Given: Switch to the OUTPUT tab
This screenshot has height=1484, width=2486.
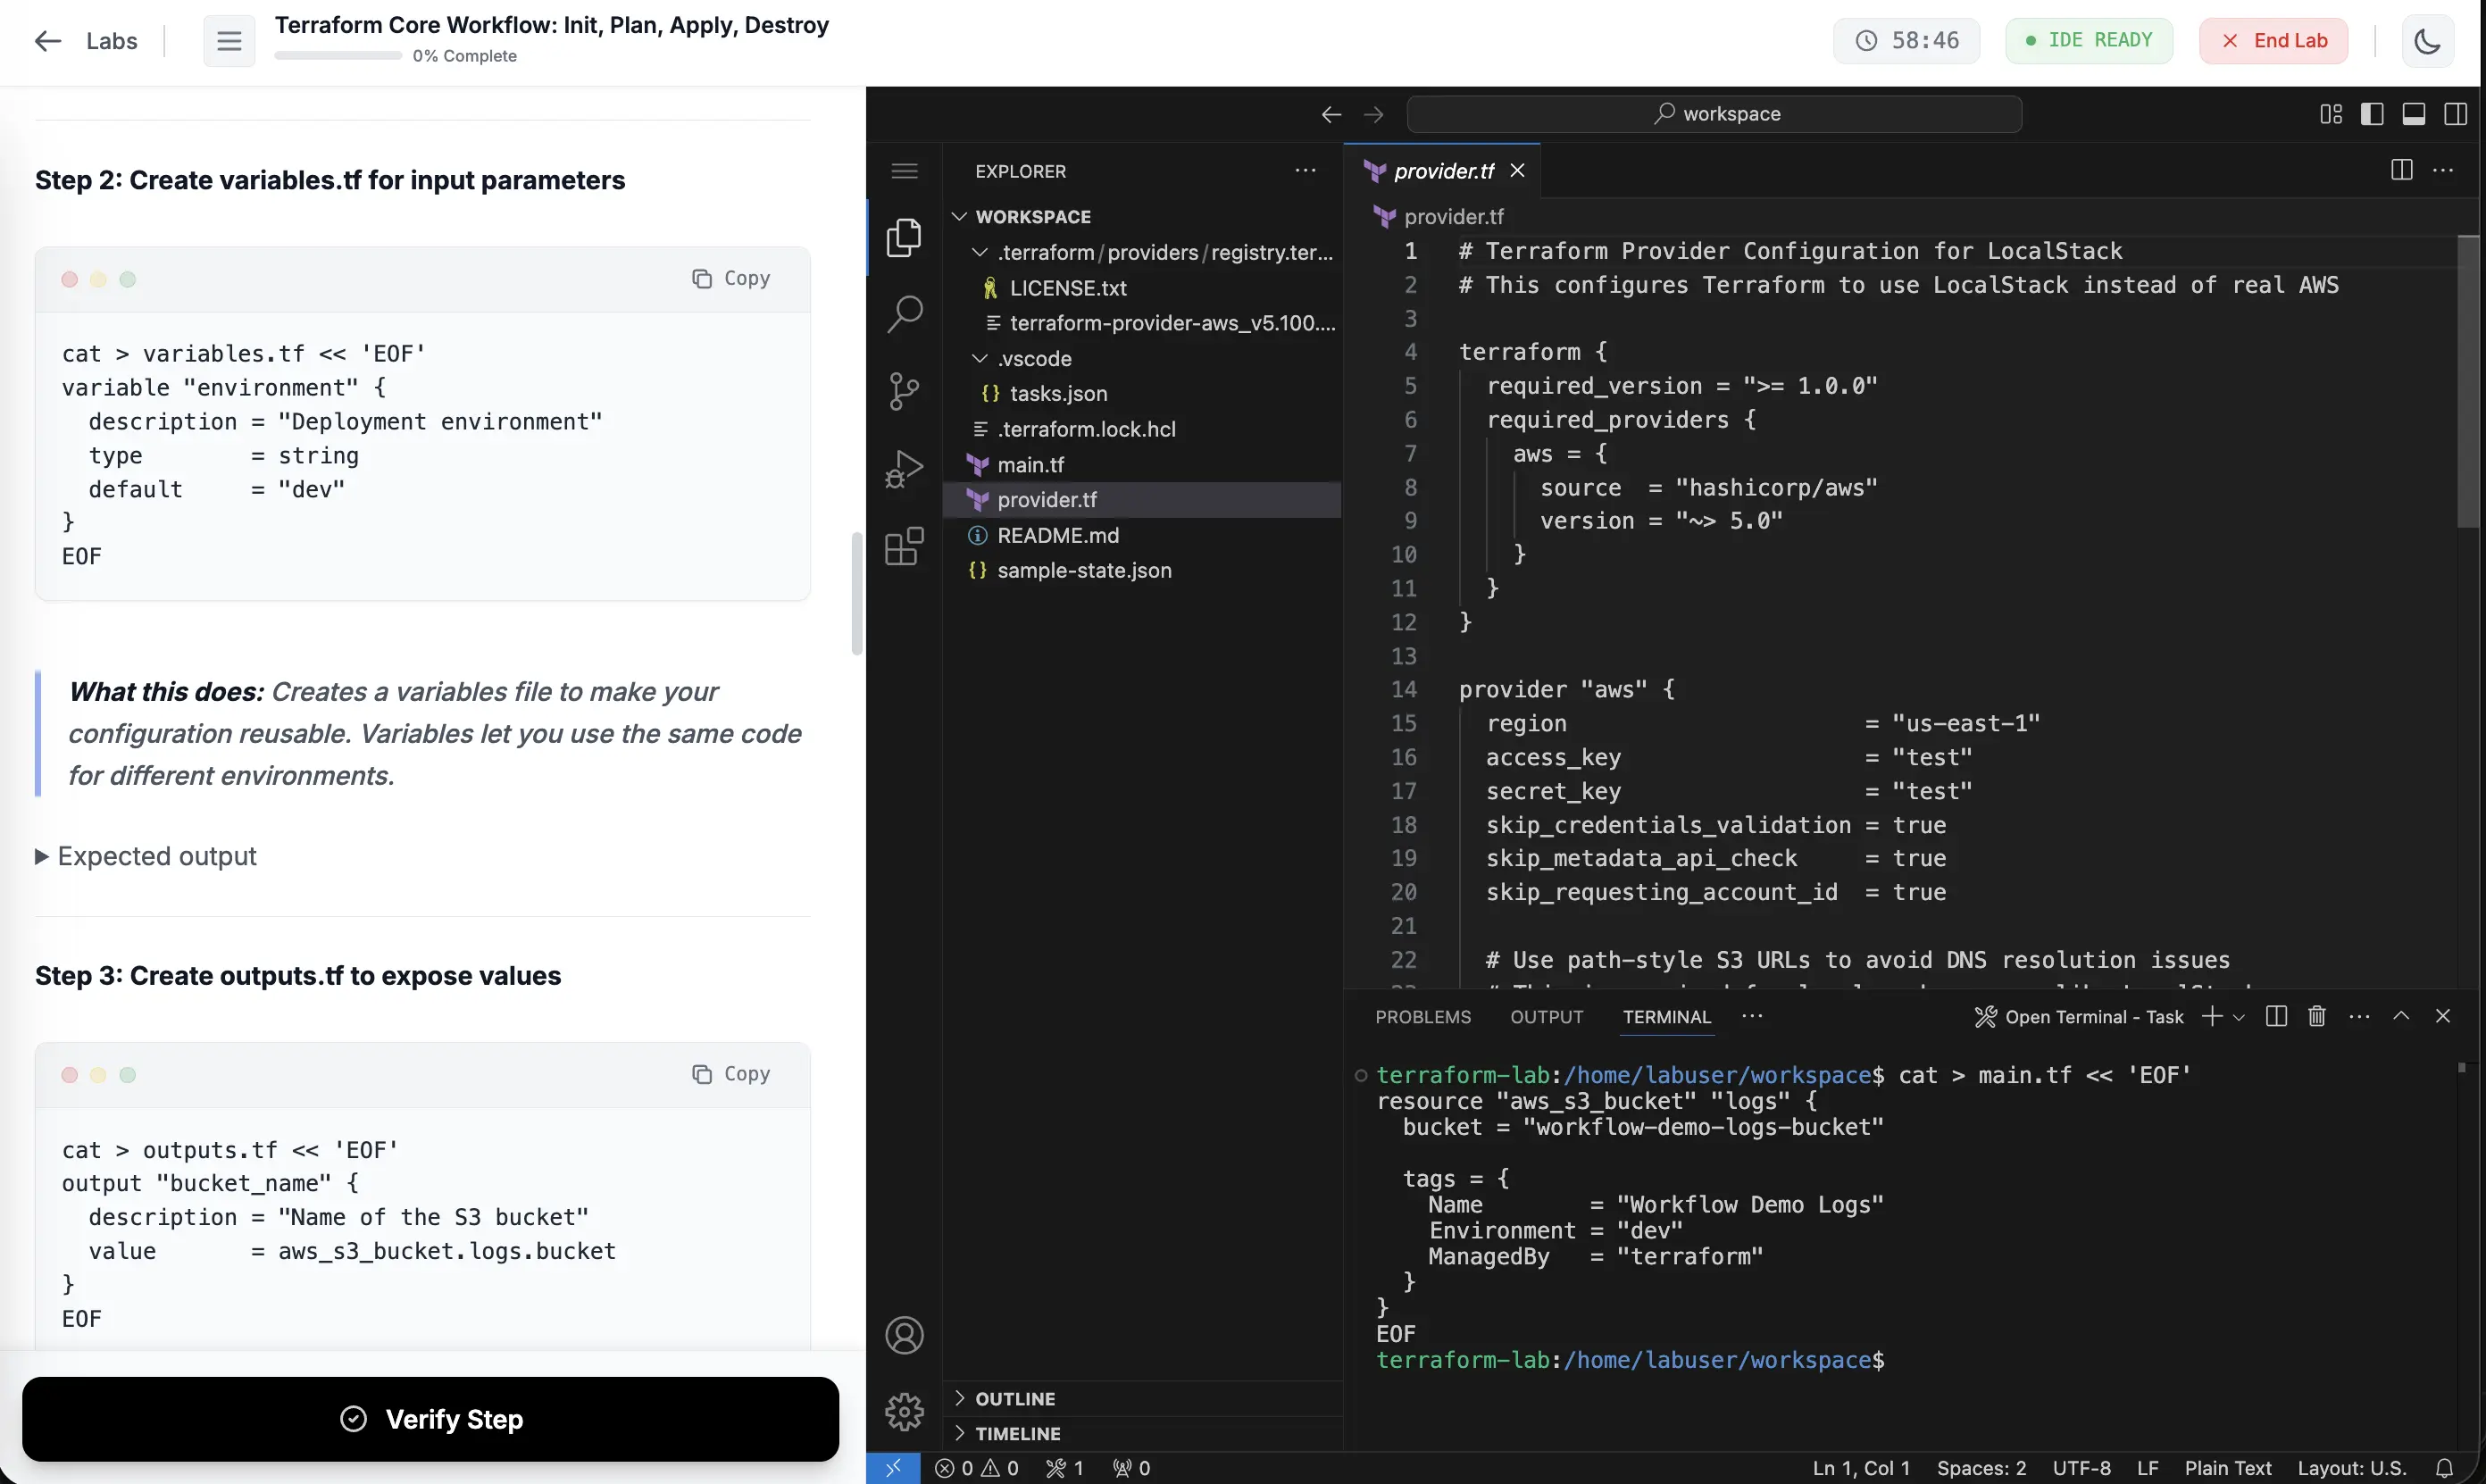Looking at the screenshot, I should pos(1546,1017).
